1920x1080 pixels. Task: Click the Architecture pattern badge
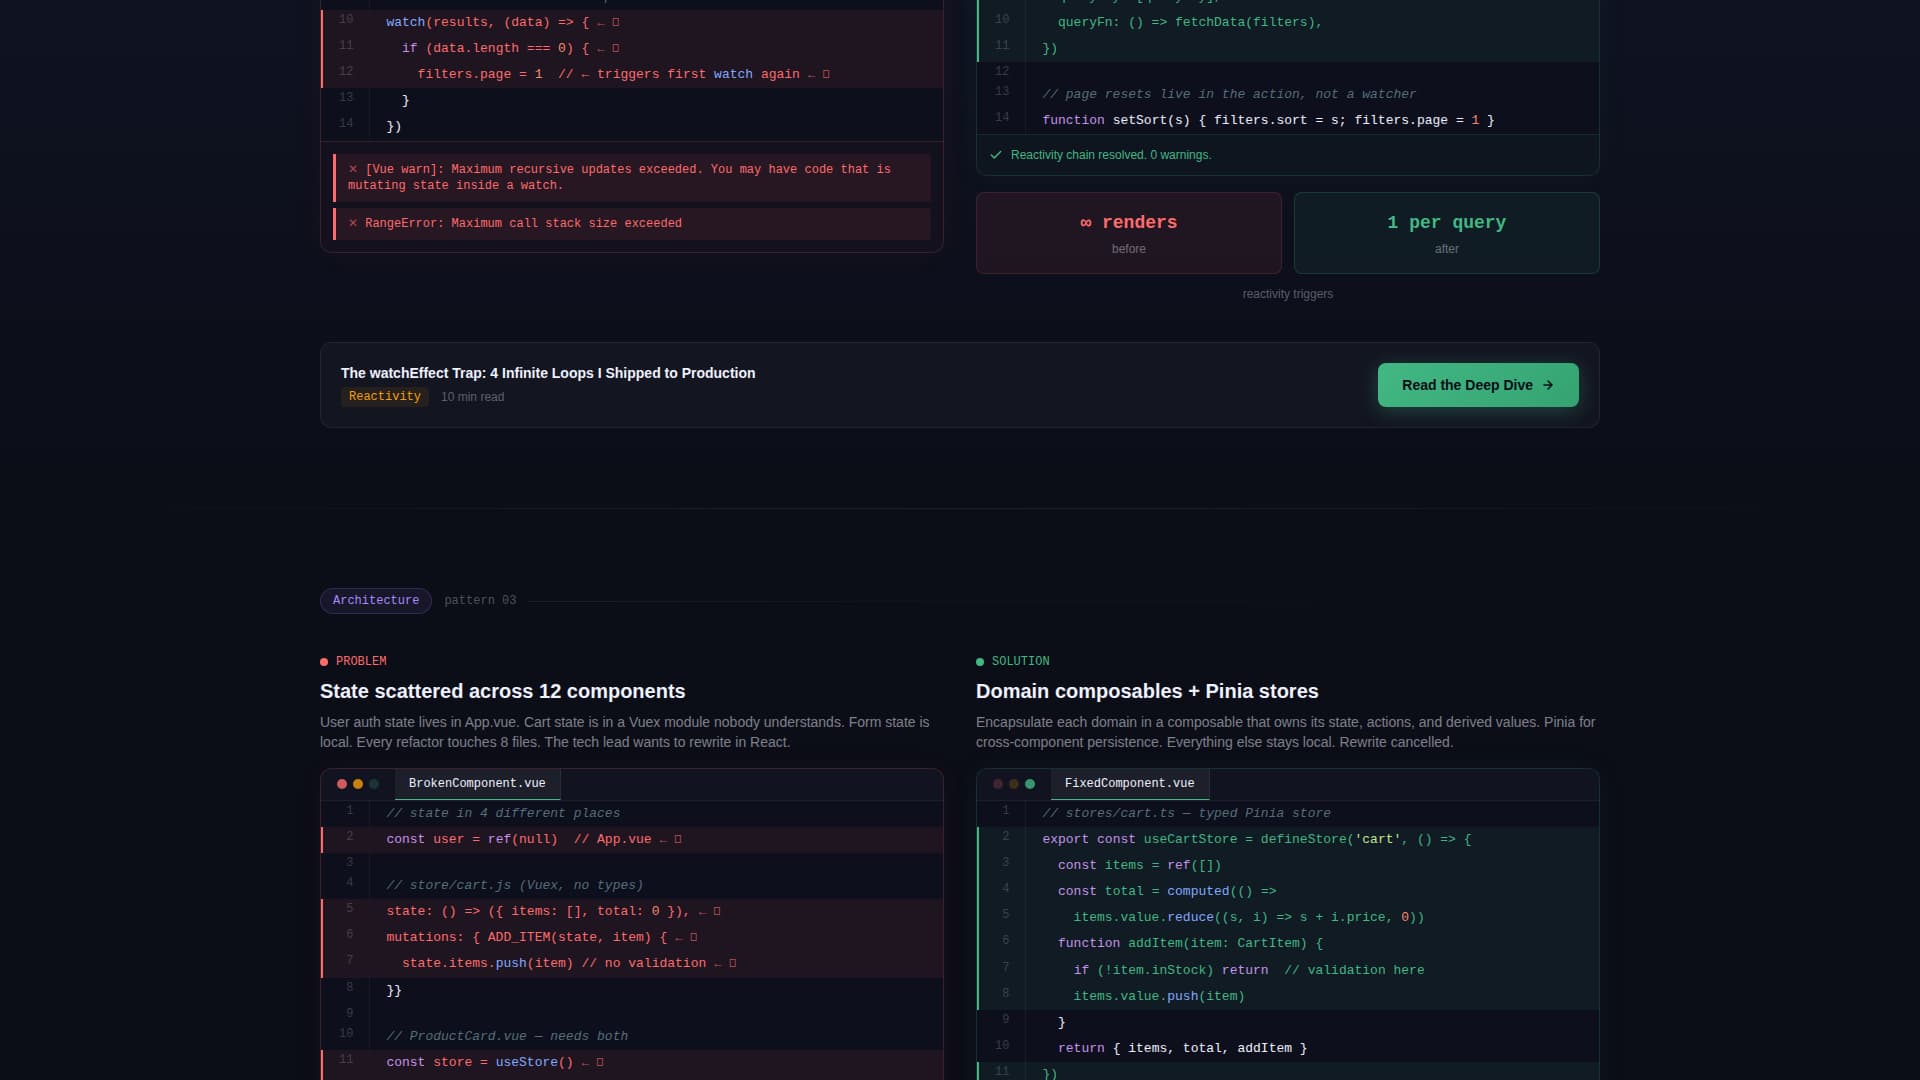(375, 600)
